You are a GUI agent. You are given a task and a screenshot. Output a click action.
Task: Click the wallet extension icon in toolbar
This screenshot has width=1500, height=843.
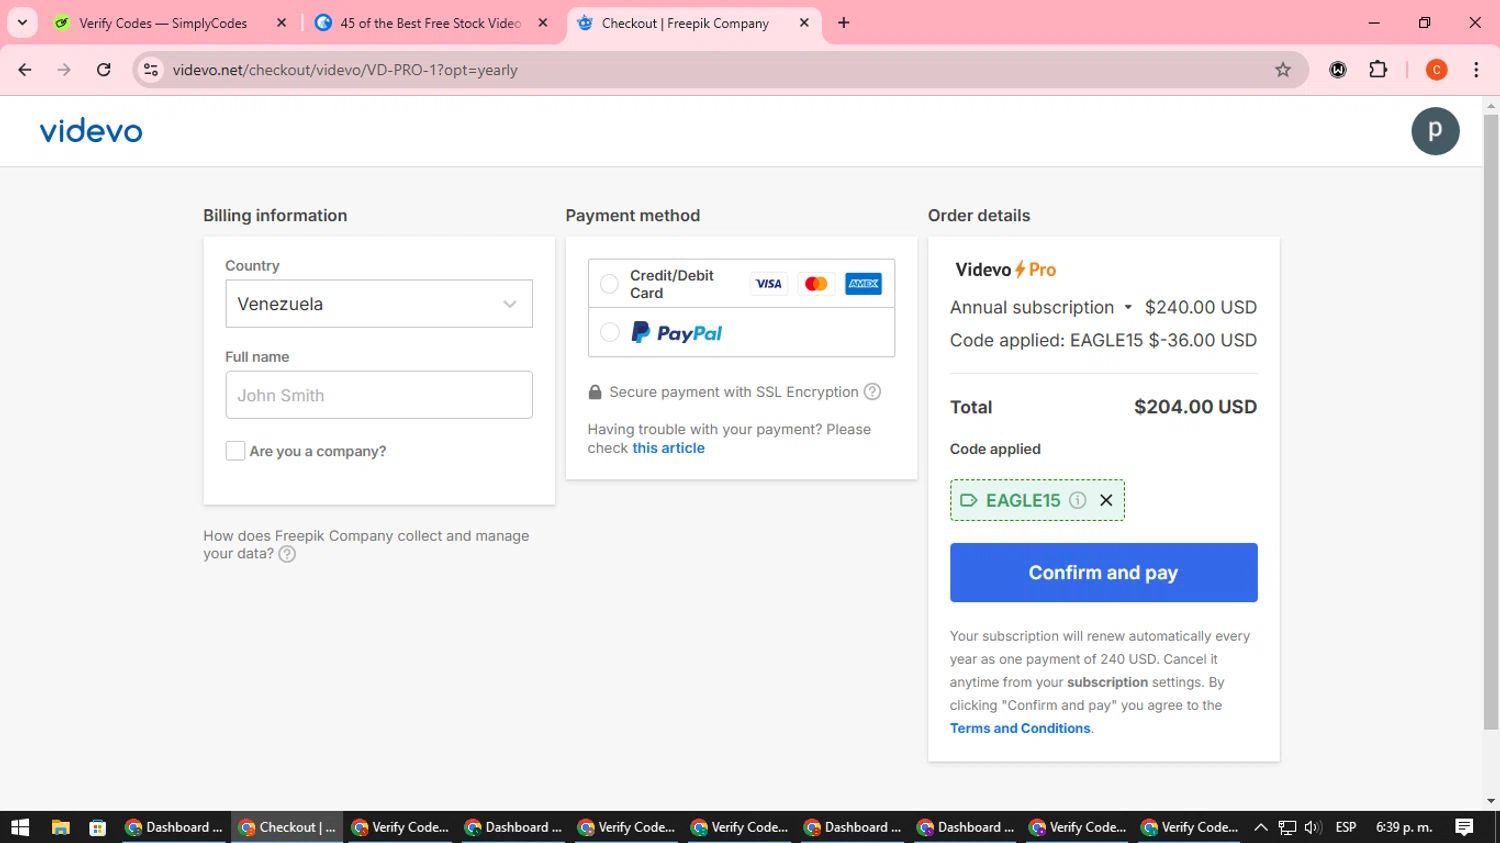click(x=1338, y=70)
